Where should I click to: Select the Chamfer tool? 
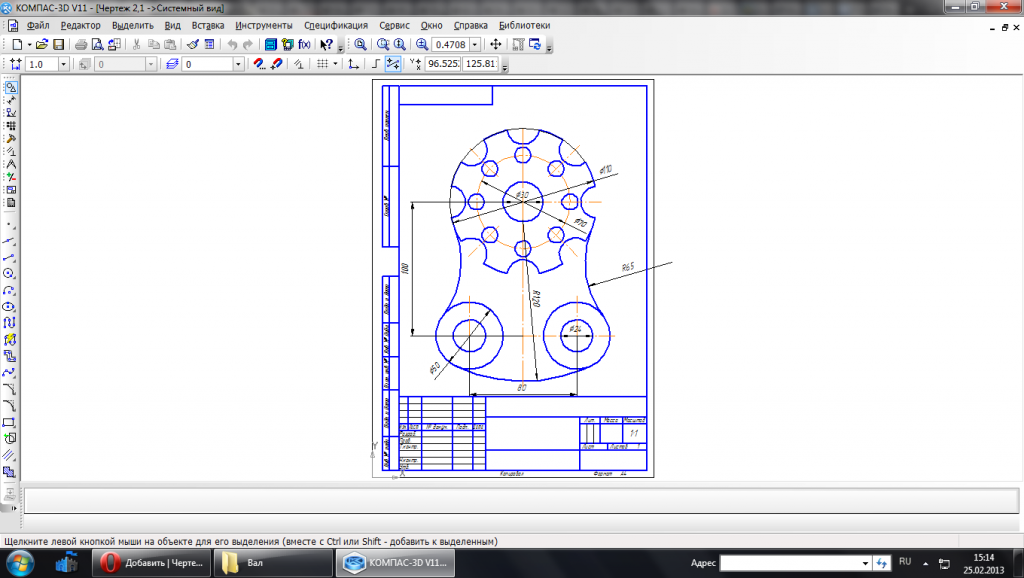point(9,389)
